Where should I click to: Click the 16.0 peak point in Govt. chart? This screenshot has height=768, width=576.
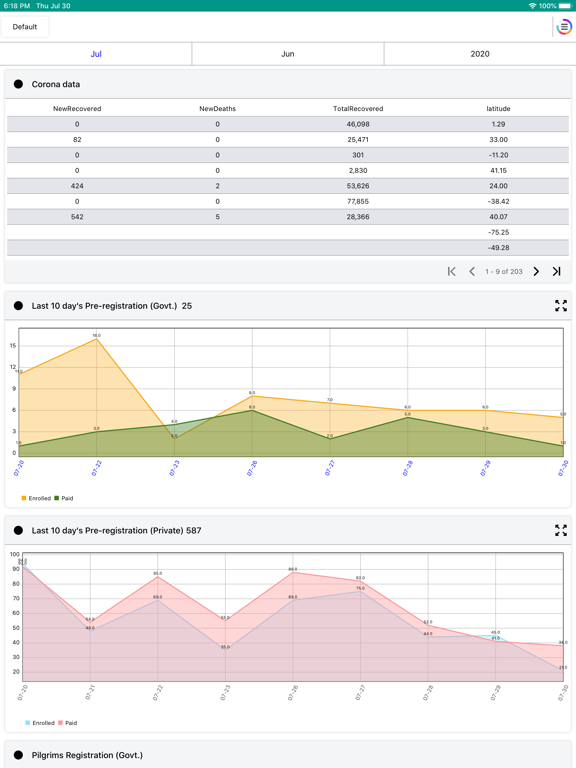(x=96, y=338)
